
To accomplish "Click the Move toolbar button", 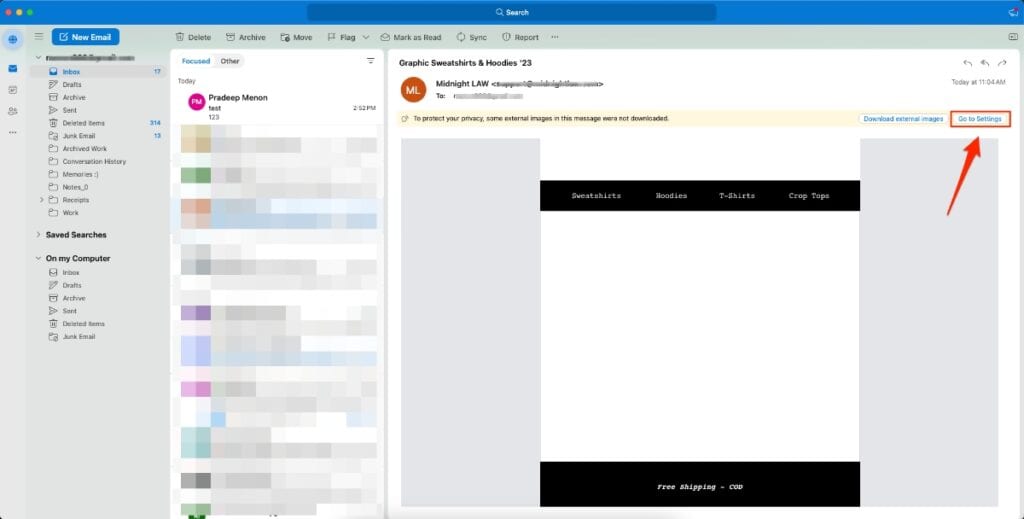I will point(296,37).
